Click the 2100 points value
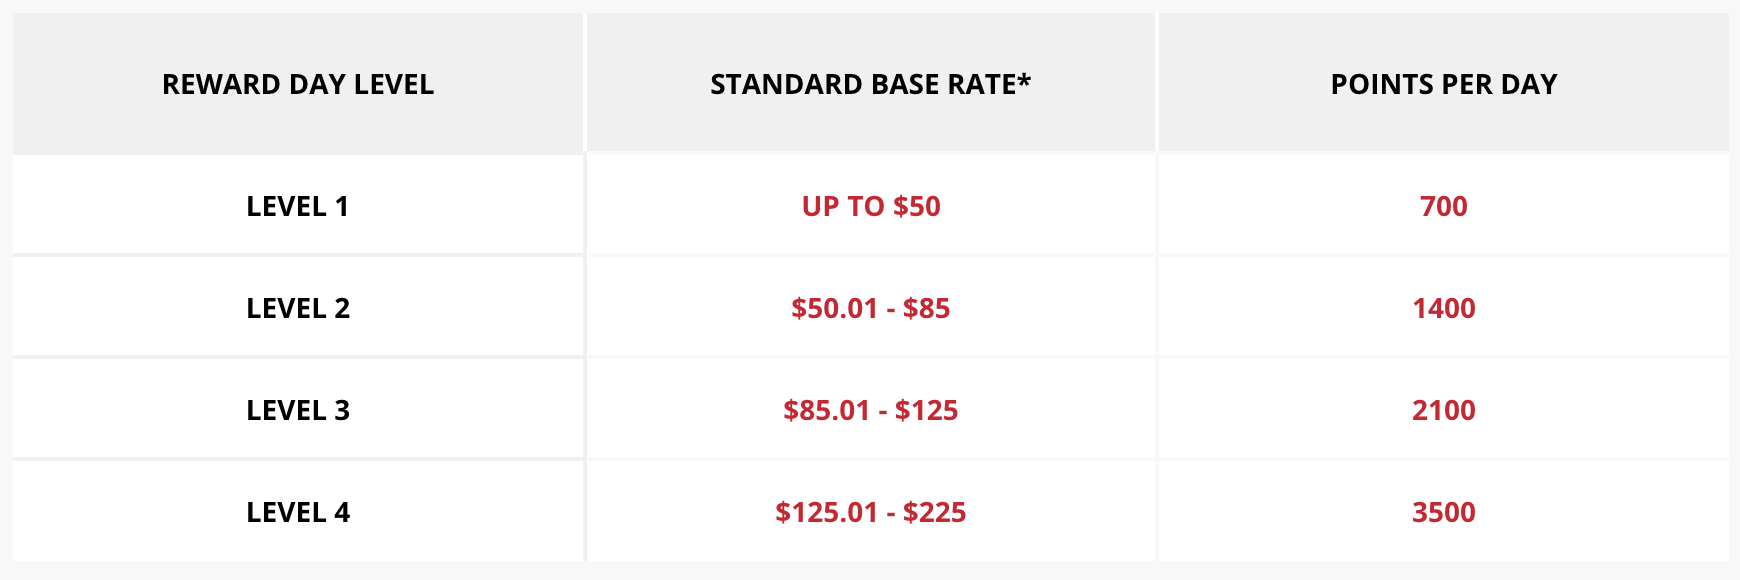 coord(1444,410)
